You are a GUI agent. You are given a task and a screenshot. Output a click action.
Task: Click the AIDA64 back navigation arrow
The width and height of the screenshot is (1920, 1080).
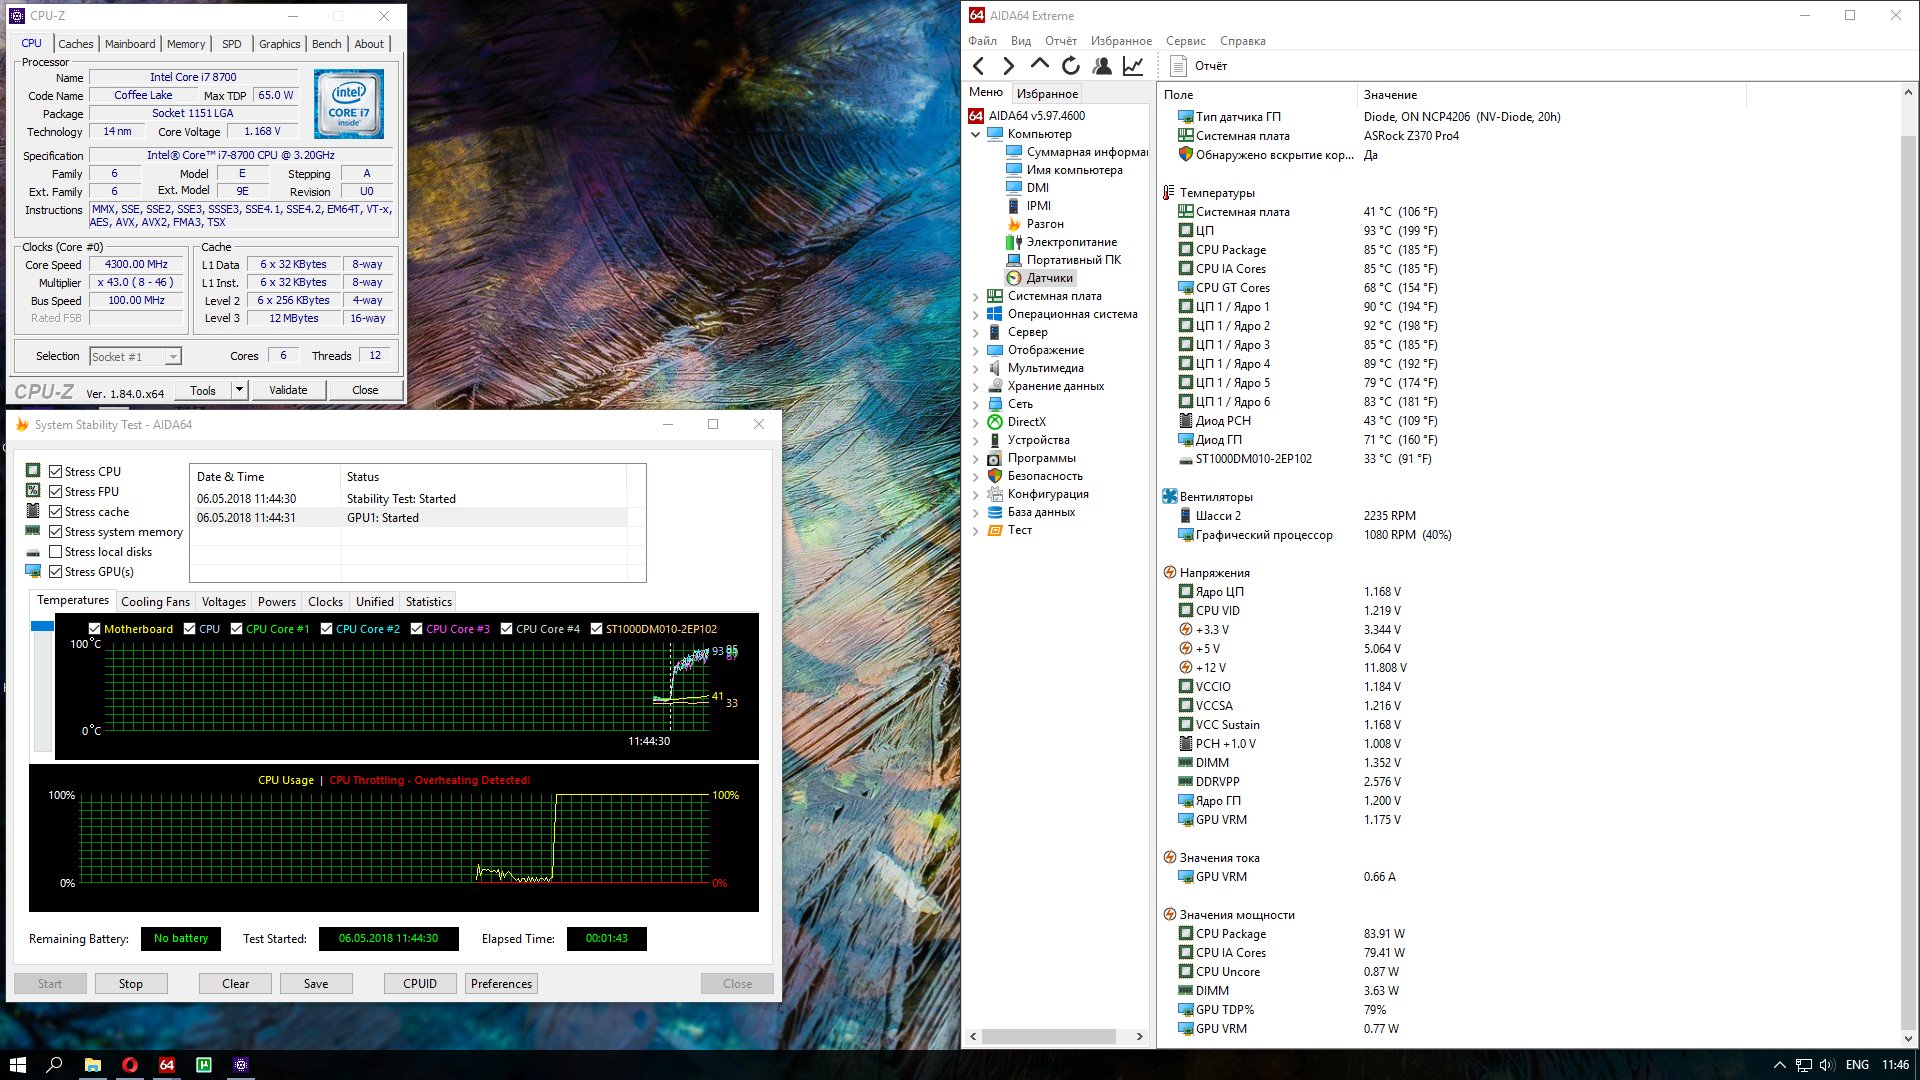[978, 66]
